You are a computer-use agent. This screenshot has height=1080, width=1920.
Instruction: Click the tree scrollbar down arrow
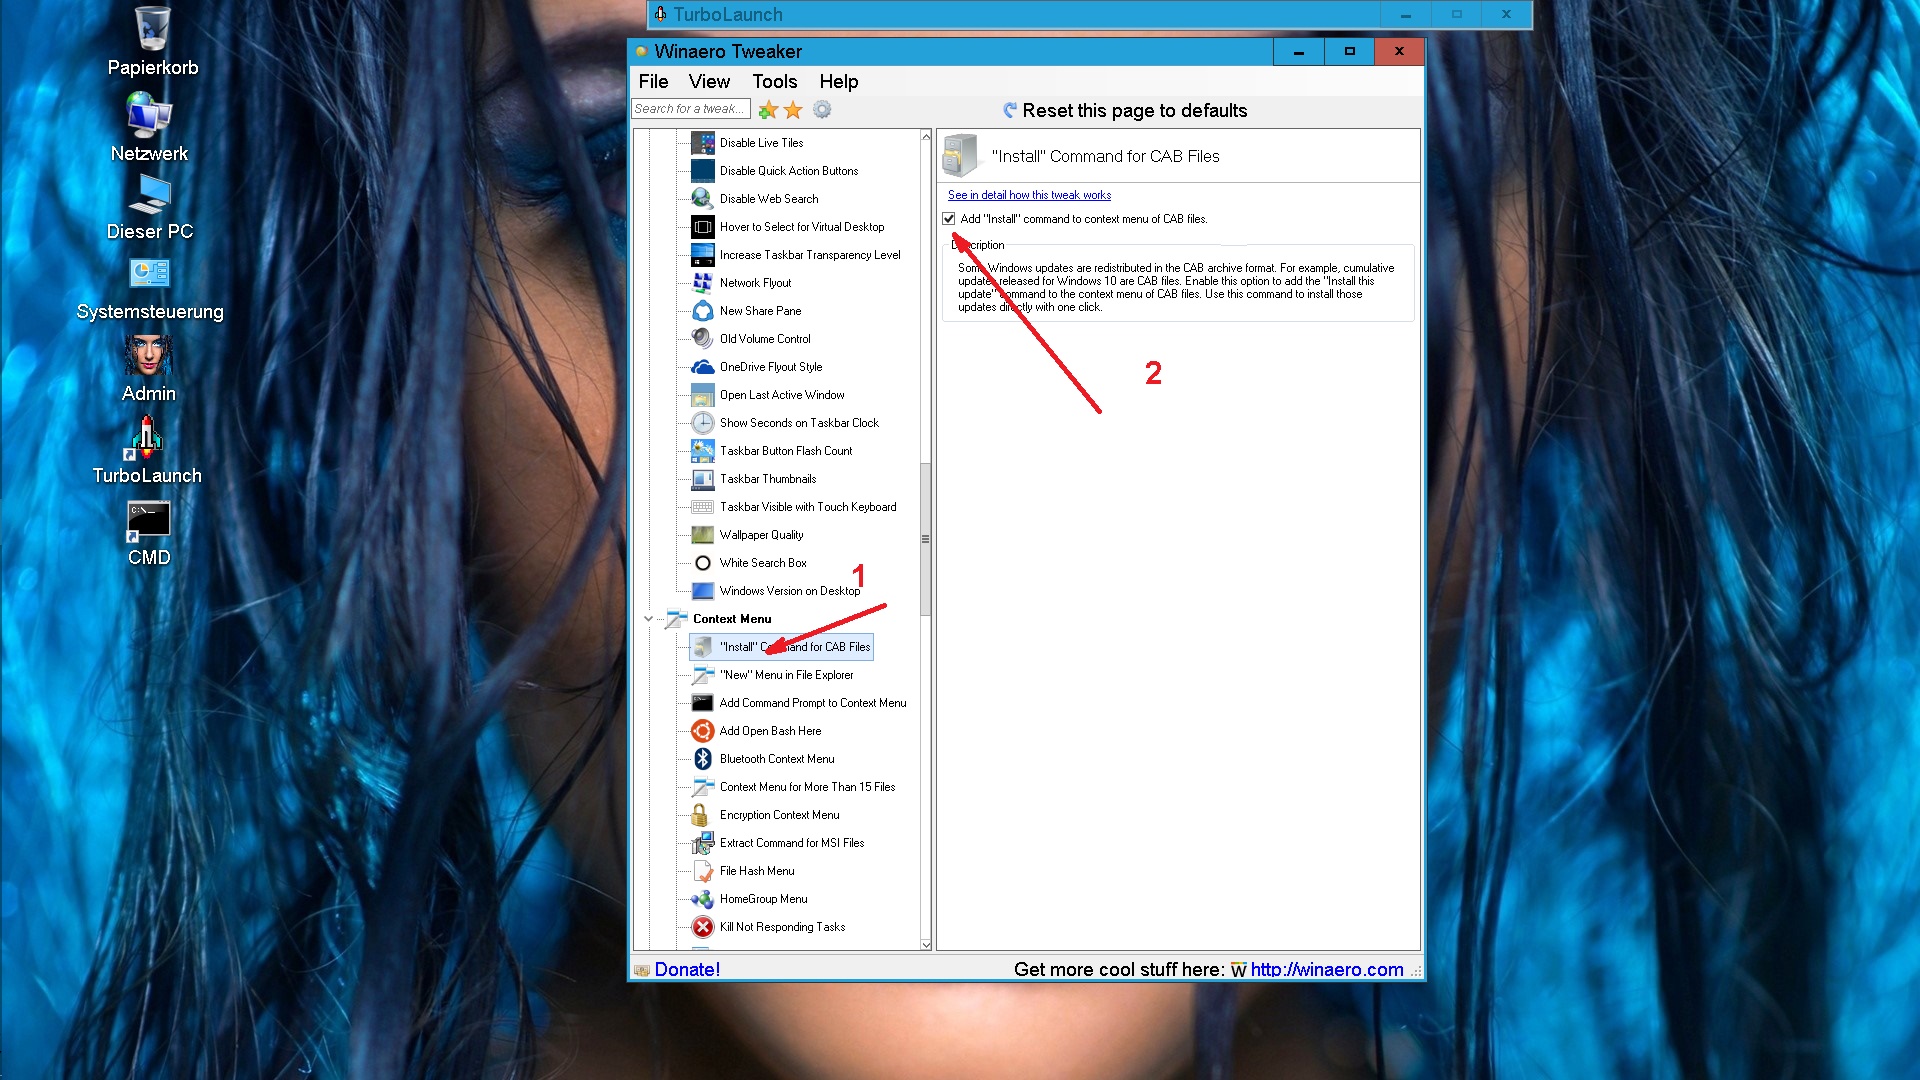coord(926,944)
